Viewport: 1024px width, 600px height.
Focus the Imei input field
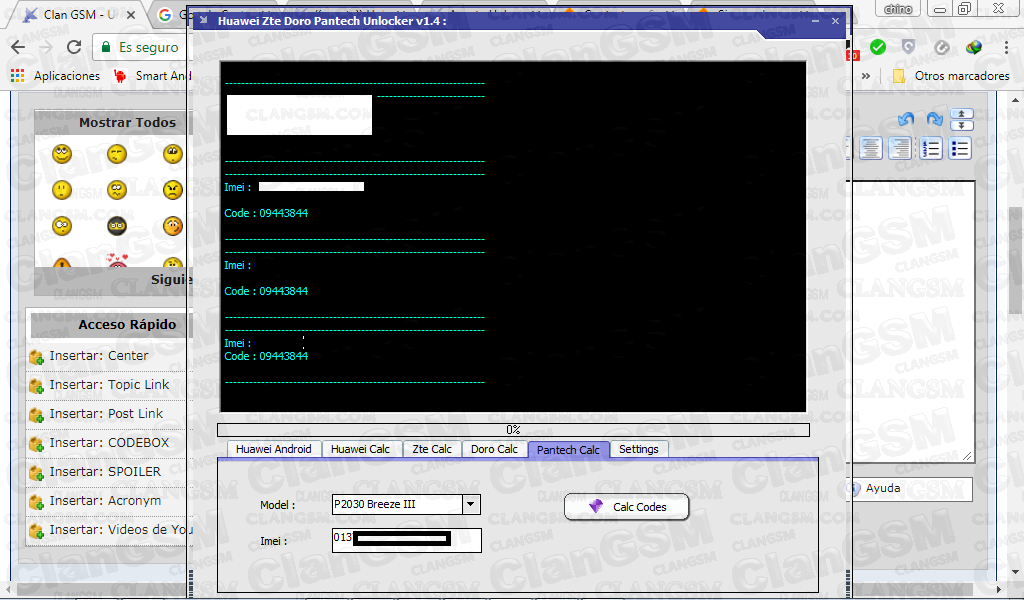pos(406,540)
